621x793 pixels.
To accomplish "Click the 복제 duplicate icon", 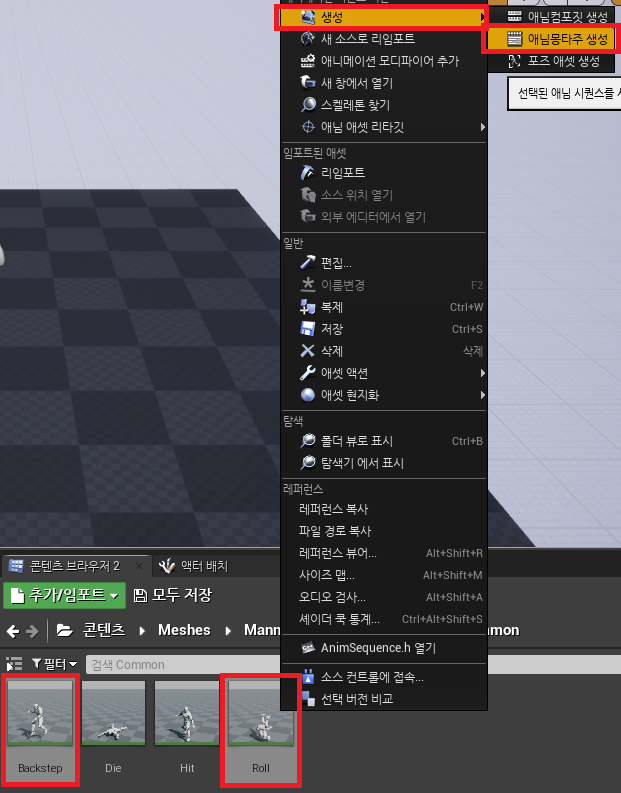I will click(308, 307).
